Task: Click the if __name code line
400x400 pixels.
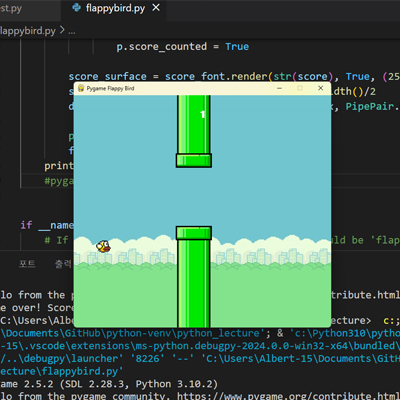Action: click(47, 225)
